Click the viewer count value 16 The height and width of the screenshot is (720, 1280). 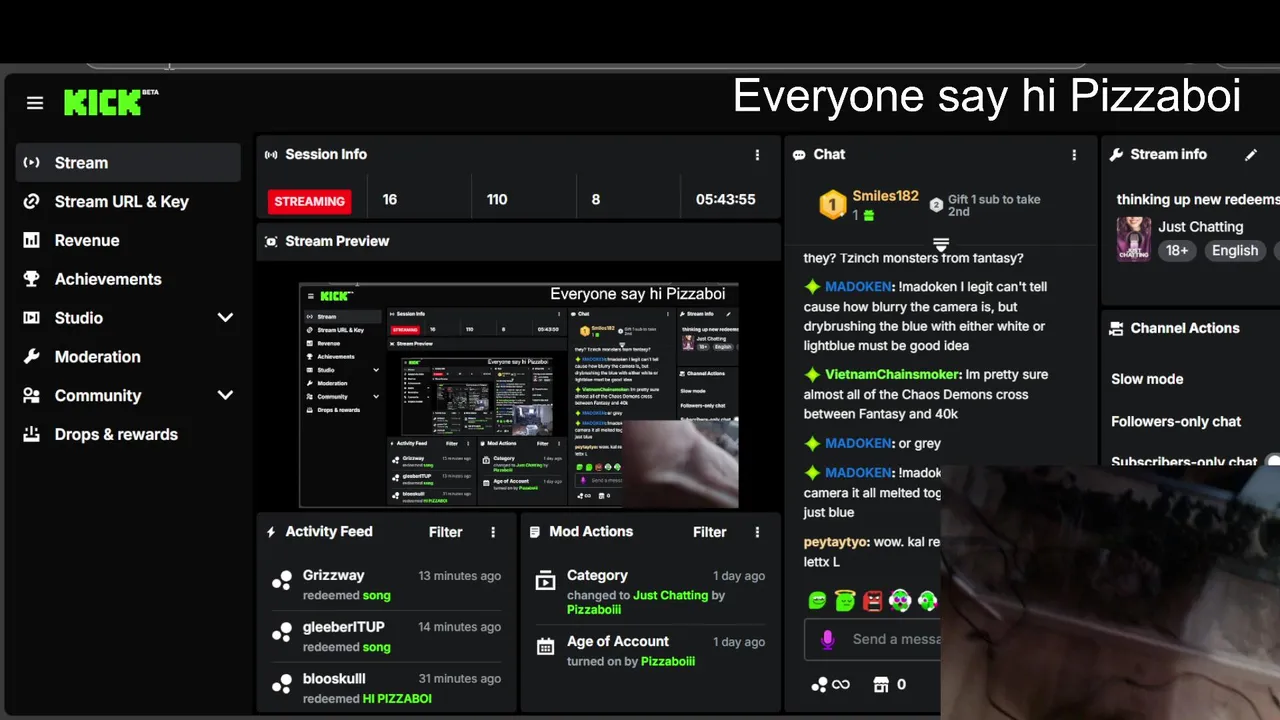point(390,200)
